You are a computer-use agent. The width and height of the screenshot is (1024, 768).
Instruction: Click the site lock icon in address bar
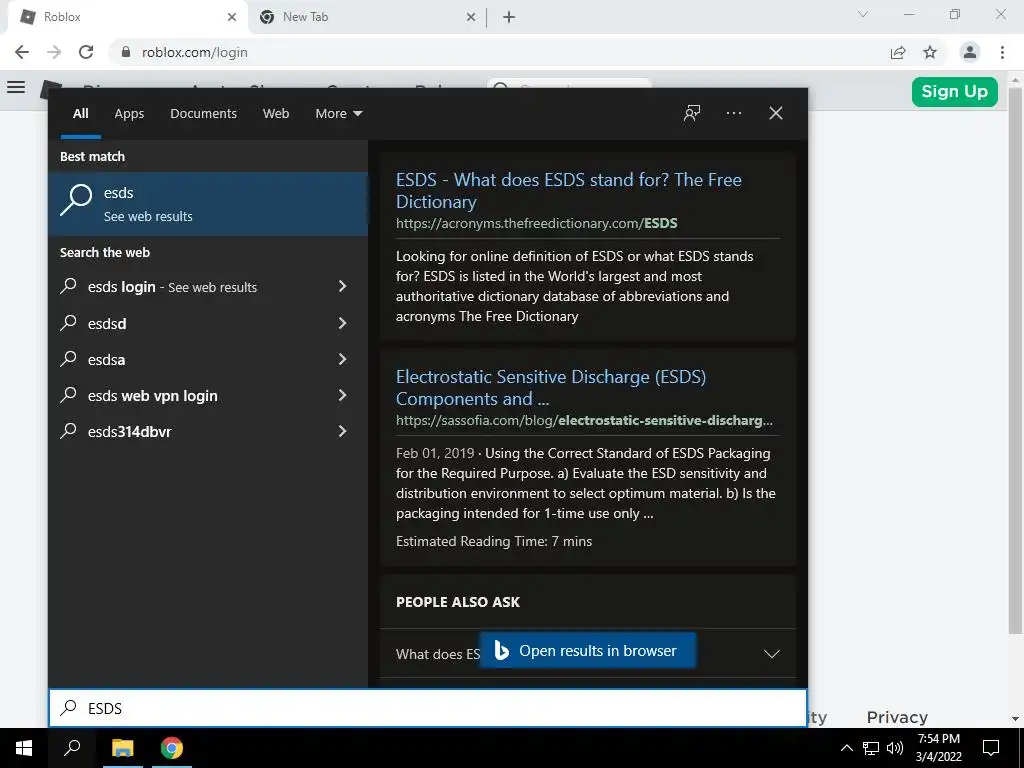[x=126, y=52]
